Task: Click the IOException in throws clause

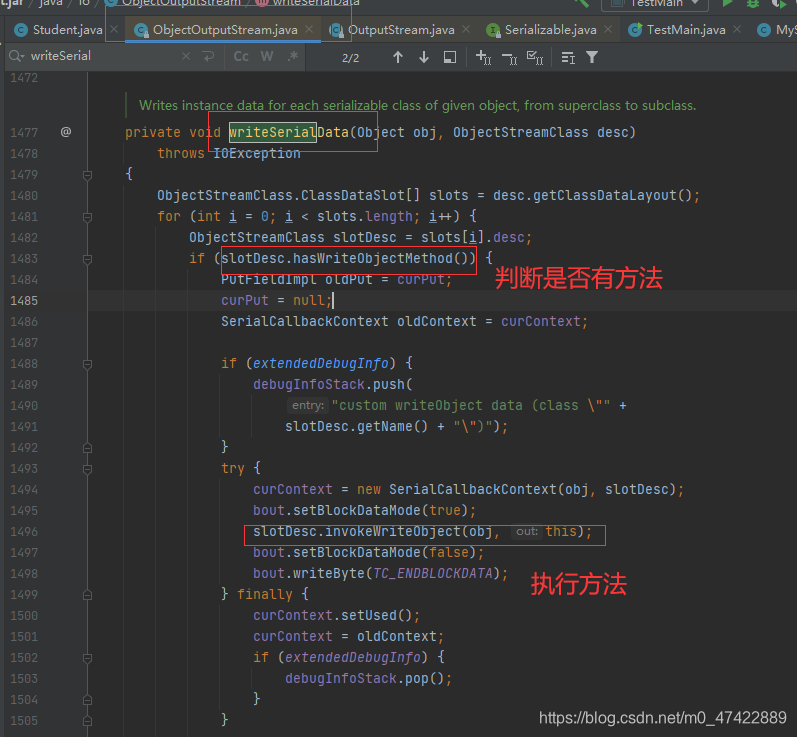Action: click(257, 153)
